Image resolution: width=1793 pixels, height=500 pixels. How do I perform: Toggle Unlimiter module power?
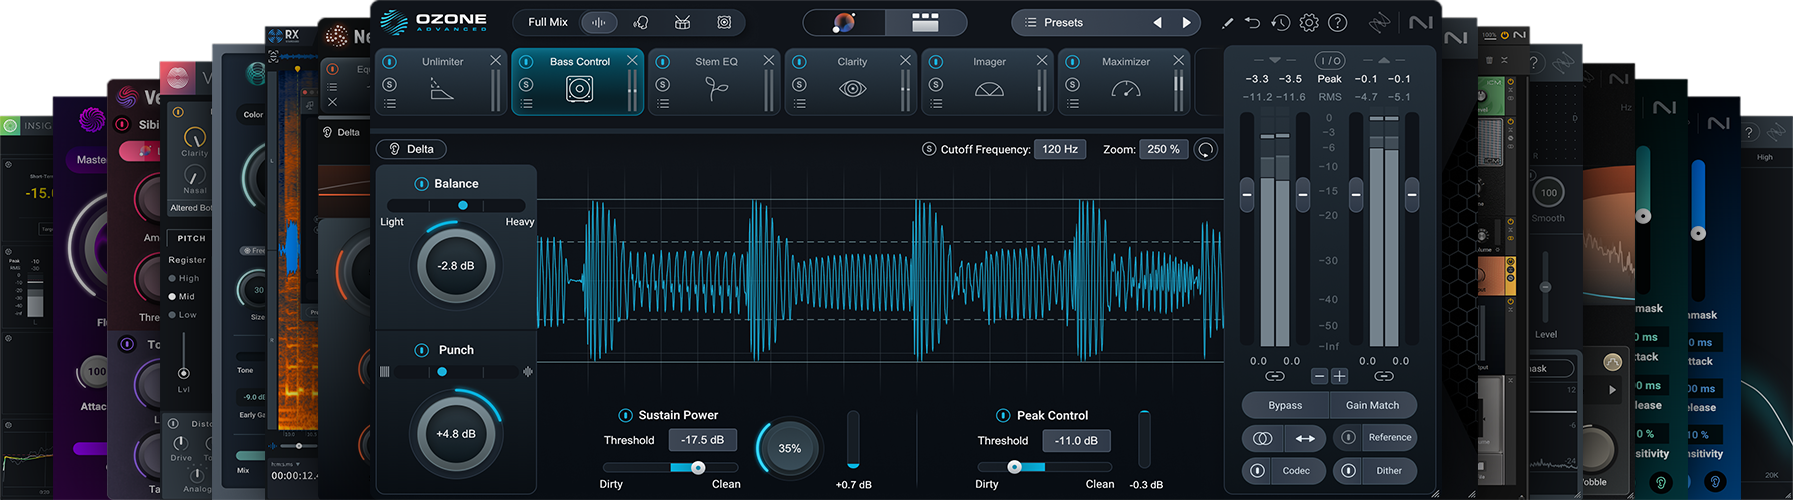pos(390,62)
